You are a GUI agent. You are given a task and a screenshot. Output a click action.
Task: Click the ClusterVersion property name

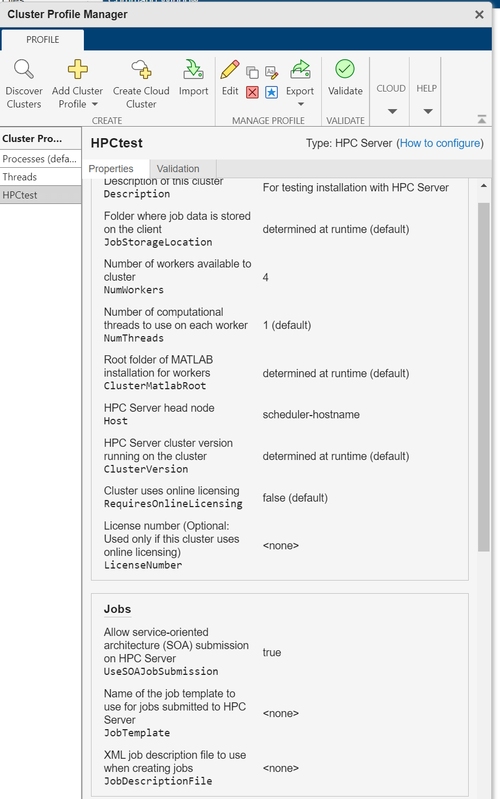pos(146,469)
